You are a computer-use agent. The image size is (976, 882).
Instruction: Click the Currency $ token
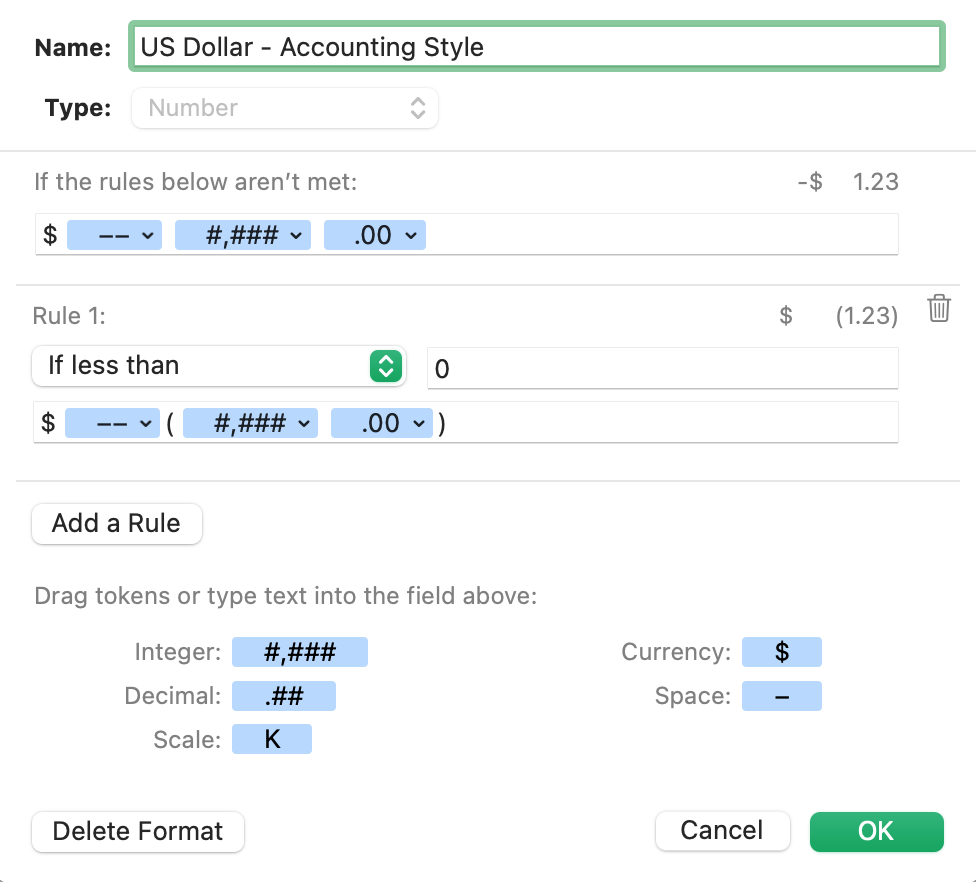coord(782,653)
